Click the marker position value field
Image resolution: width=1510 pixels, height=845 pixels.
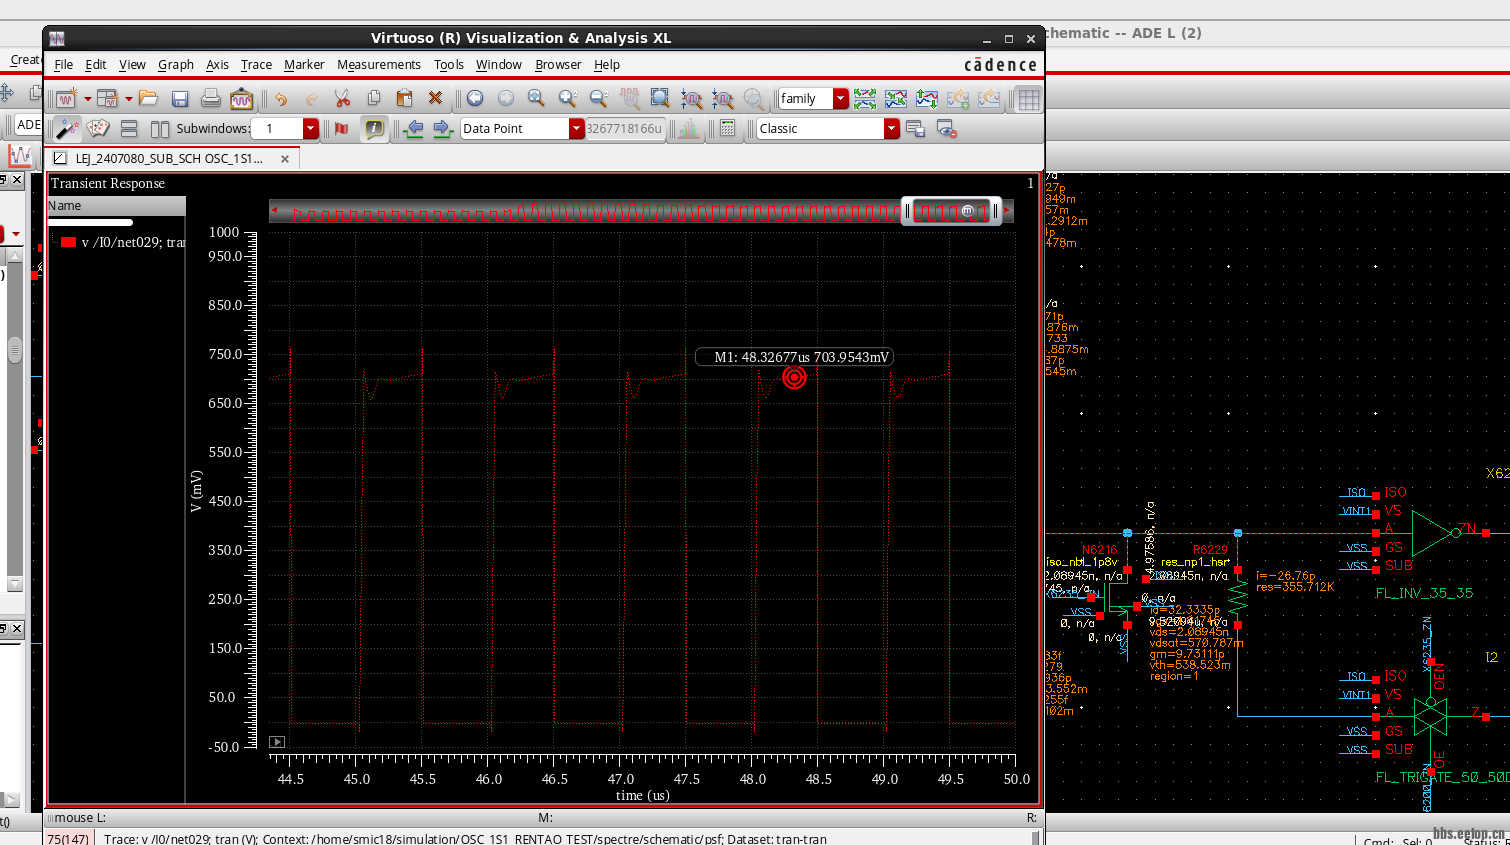[625, 128]
